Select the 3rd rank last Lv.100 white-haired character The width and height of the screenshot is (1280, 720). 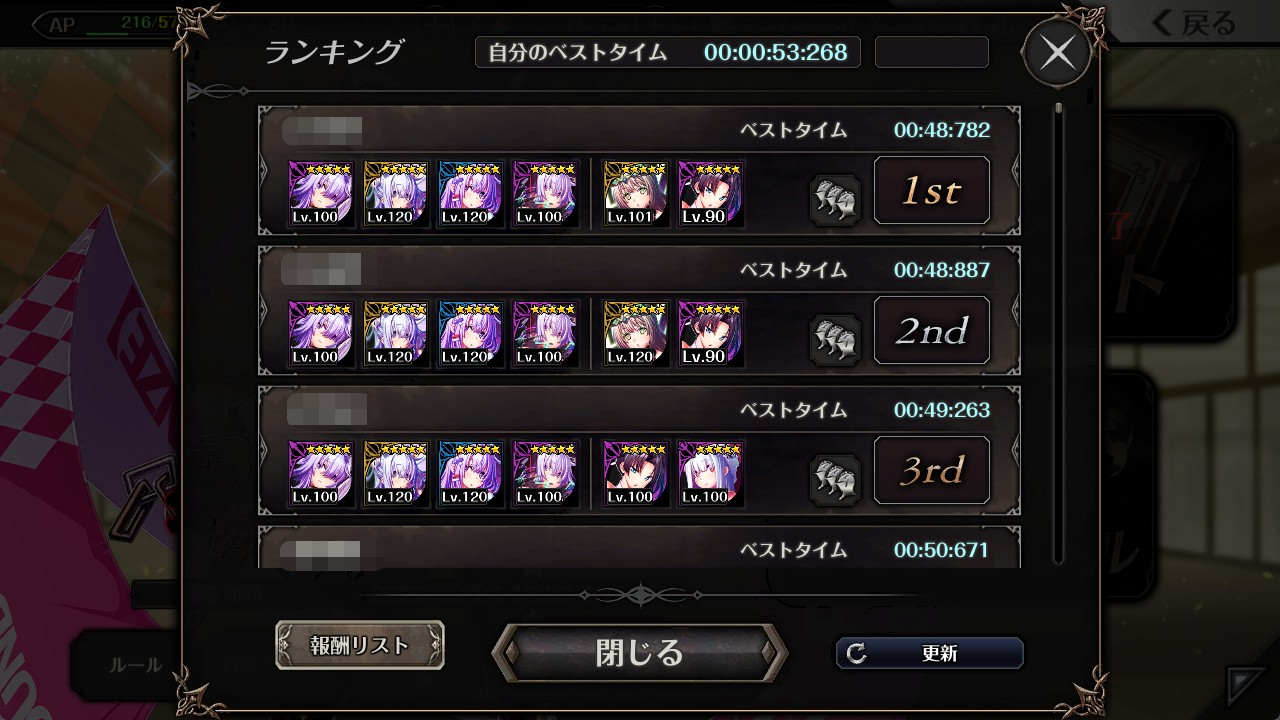(711, 473)
